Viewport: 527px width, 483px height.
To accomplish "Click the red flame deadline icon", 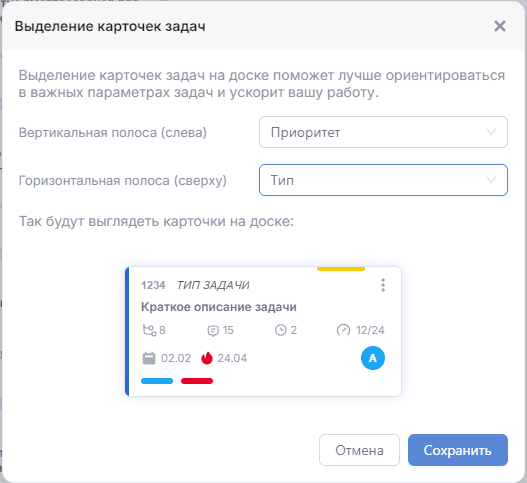I will click(207, 358).
